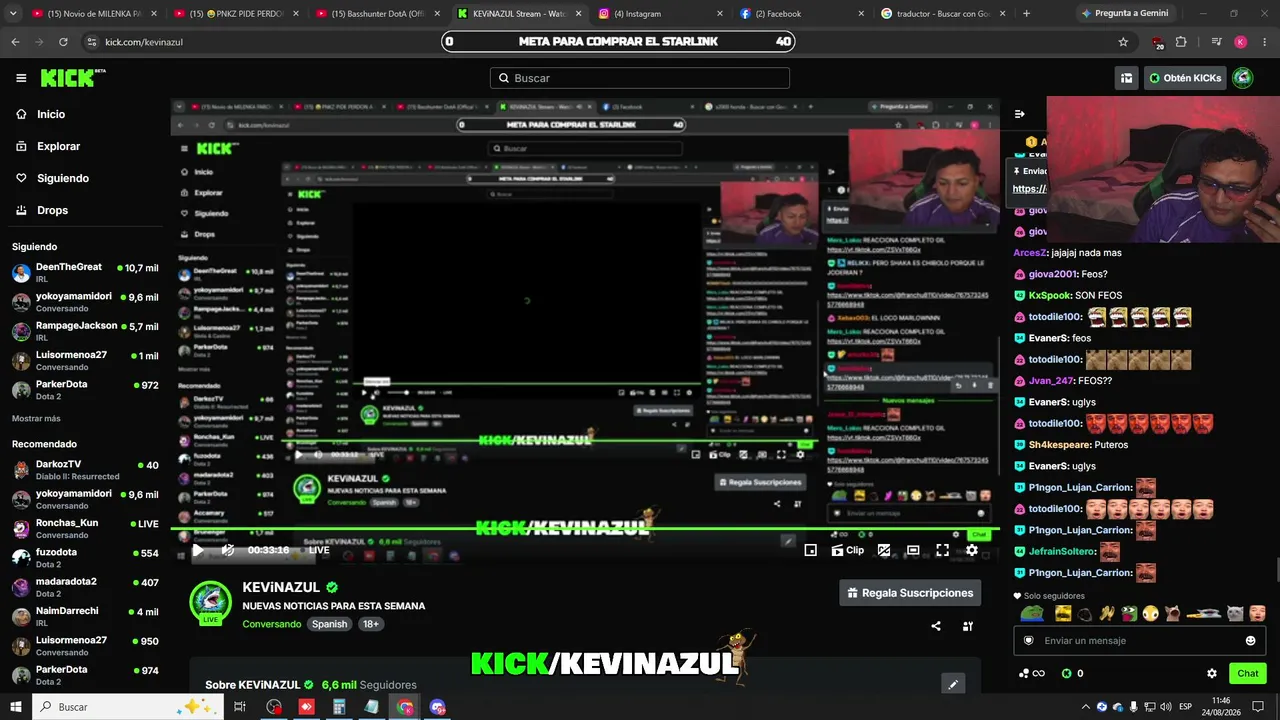Click the Obtén KICKs button
1280x720 pixels.
coord(1185,78)
